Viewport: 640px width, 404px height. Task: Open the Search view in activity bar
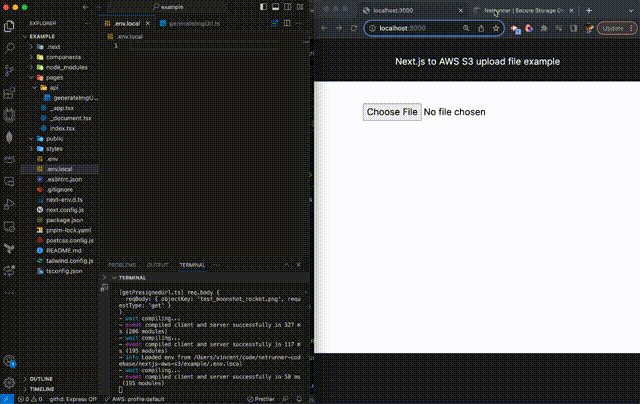[9, 48]
